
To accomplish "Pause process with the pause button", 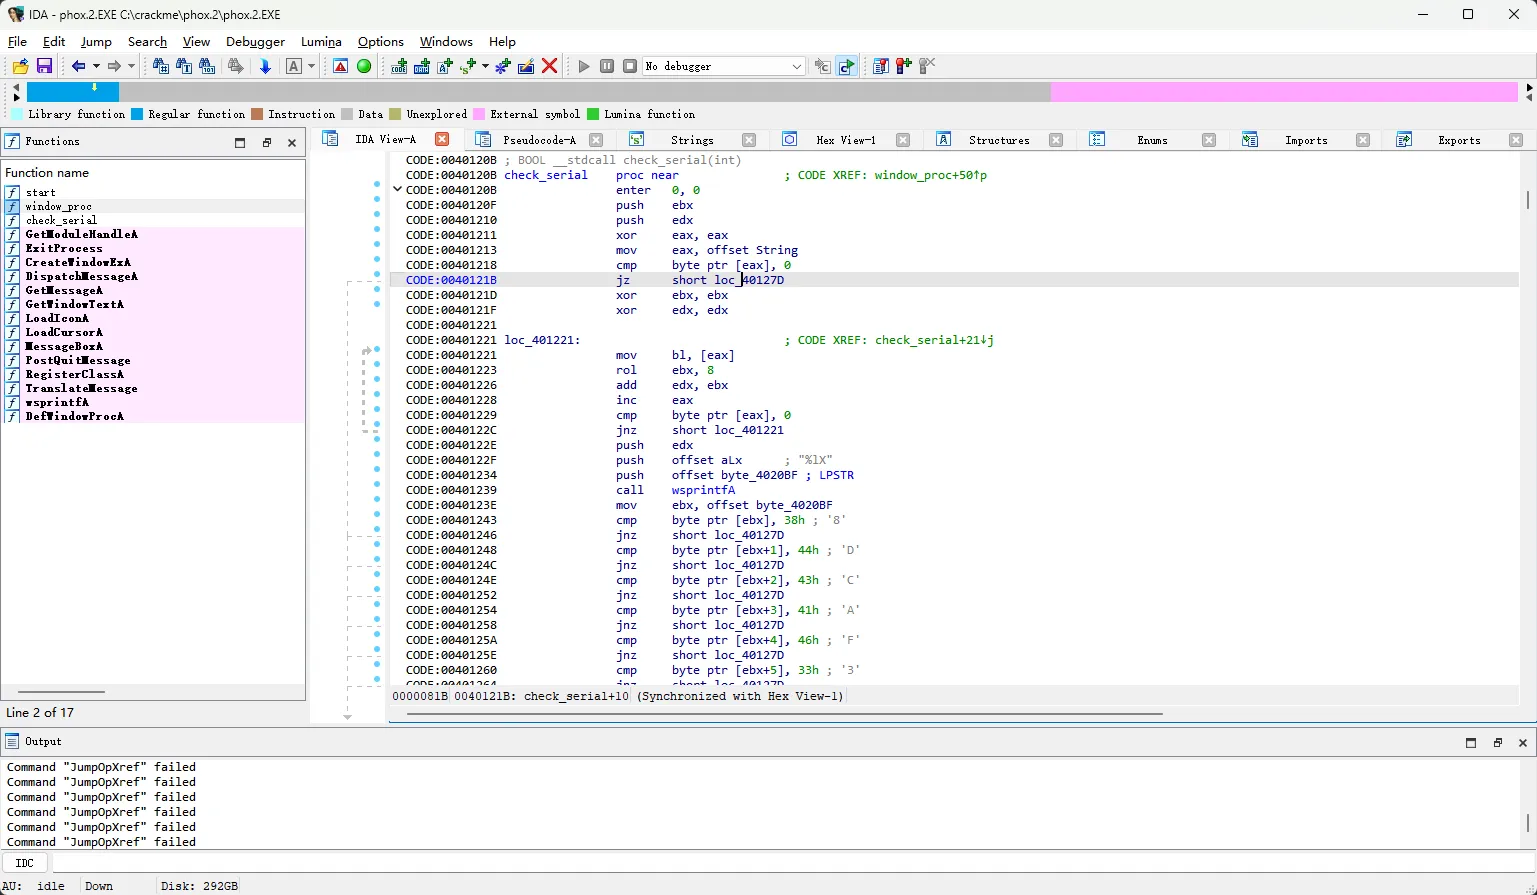I will [x=607, y=66].
